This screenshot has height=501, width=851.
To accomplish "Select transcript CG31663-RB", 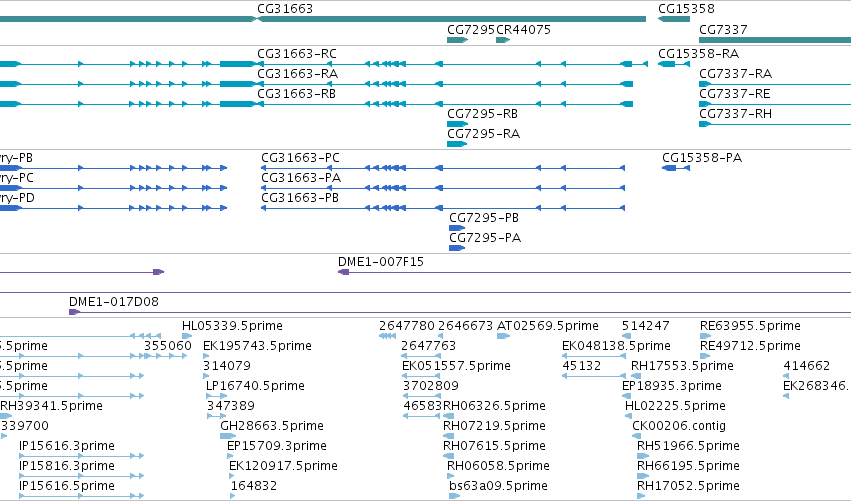I will click(x=296, y=94).
